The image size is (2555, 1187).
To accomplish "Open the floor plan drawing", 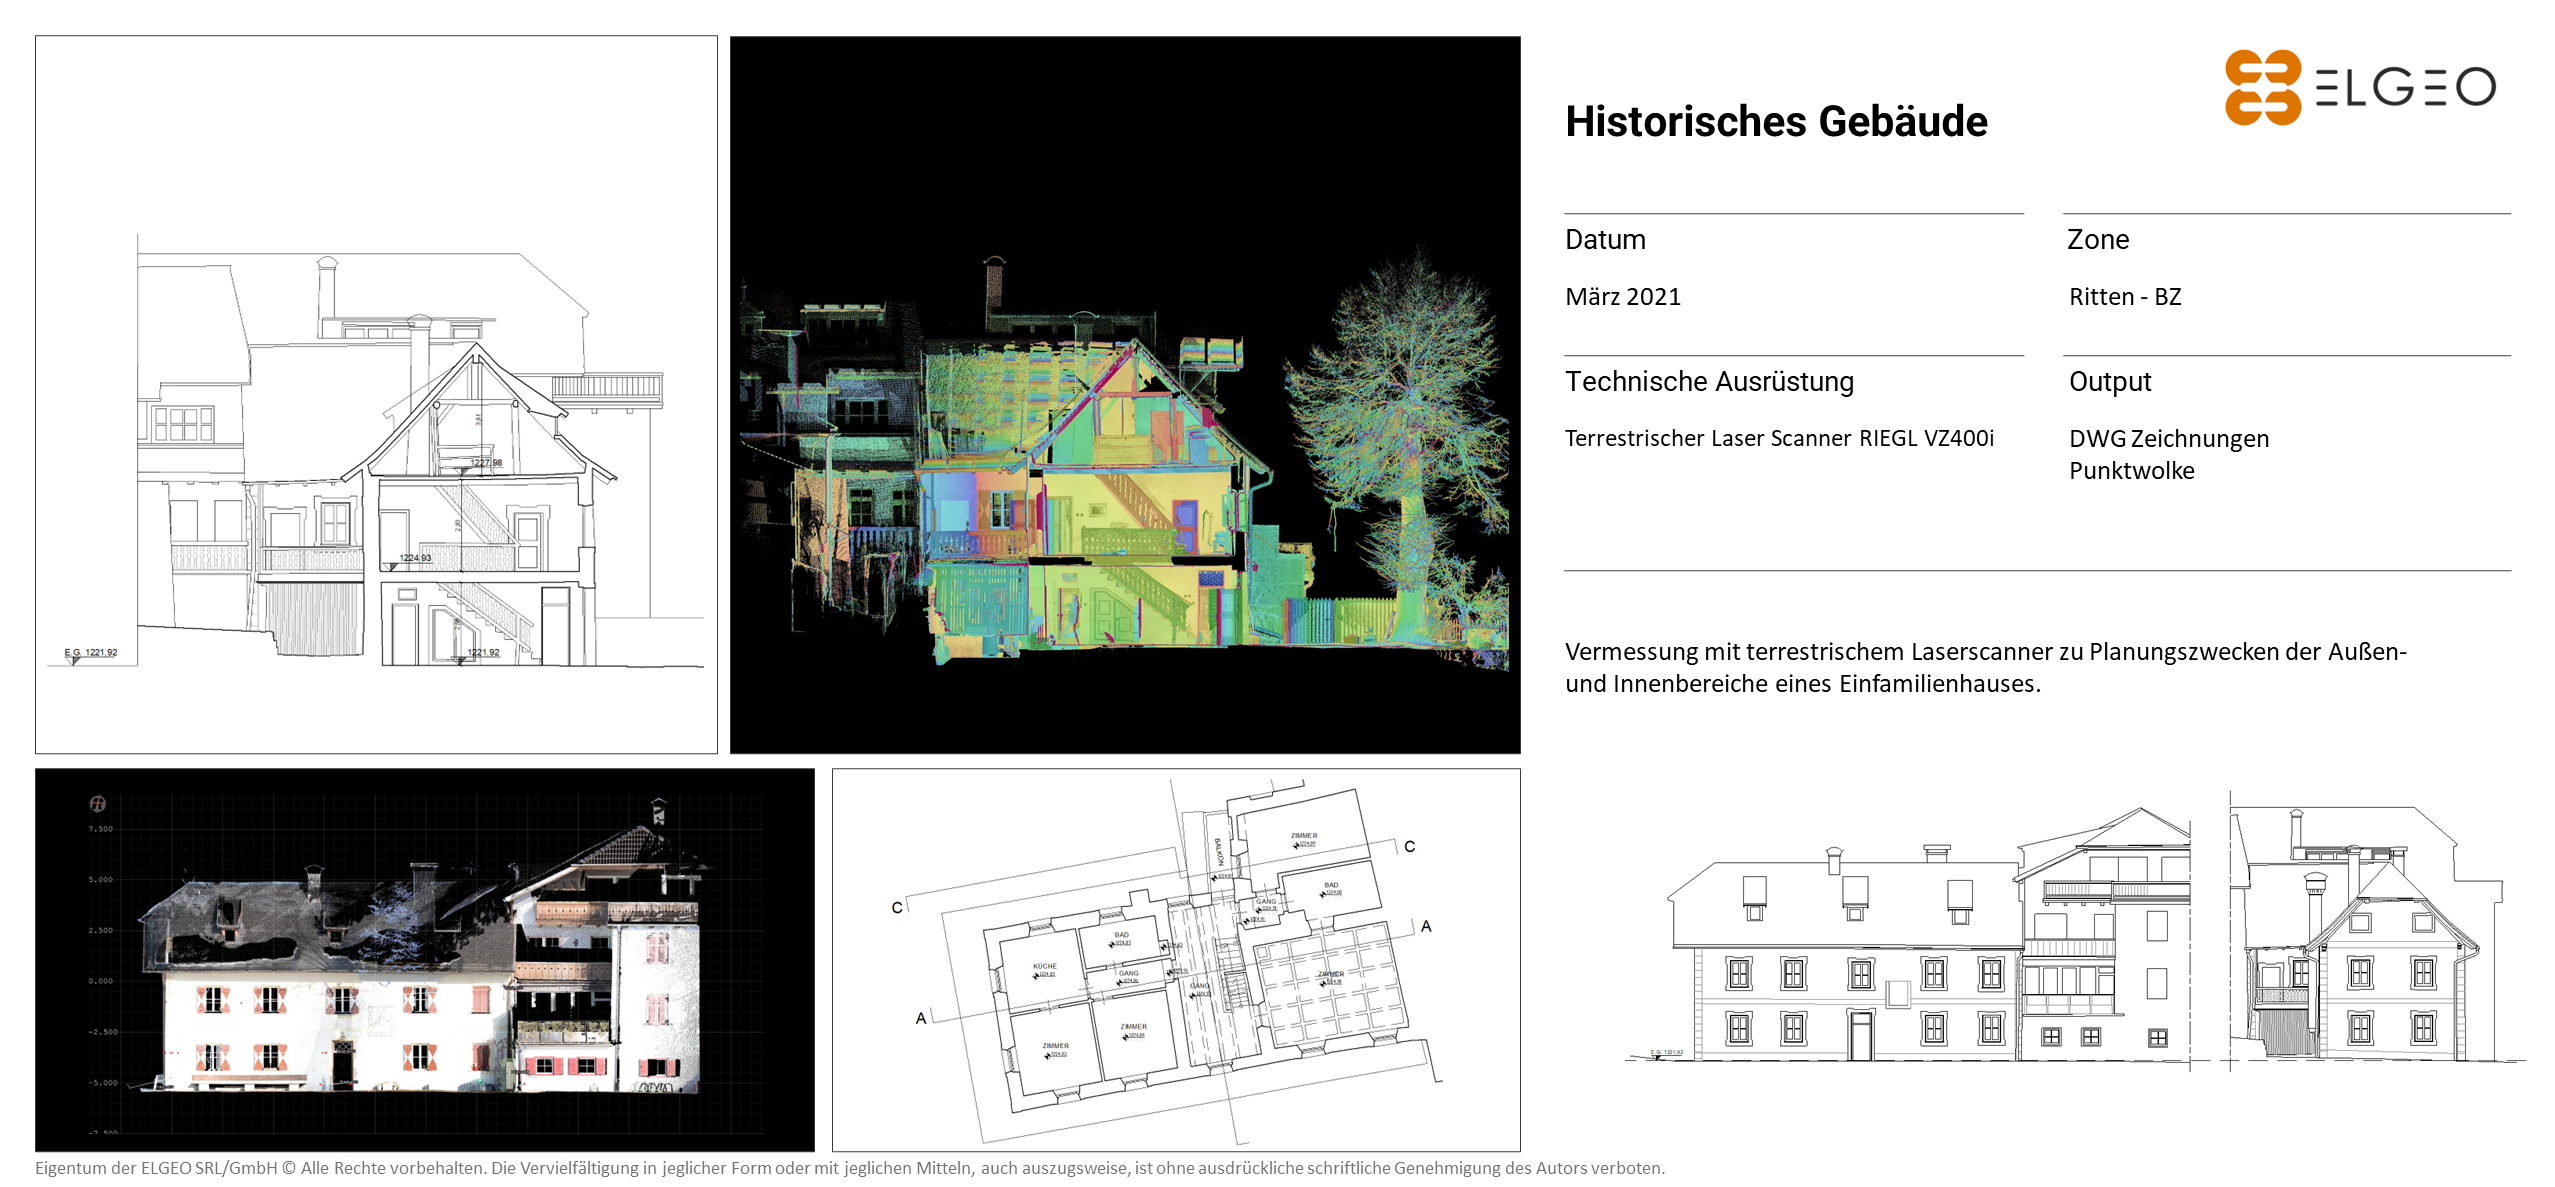I will tap(1175, 960).
